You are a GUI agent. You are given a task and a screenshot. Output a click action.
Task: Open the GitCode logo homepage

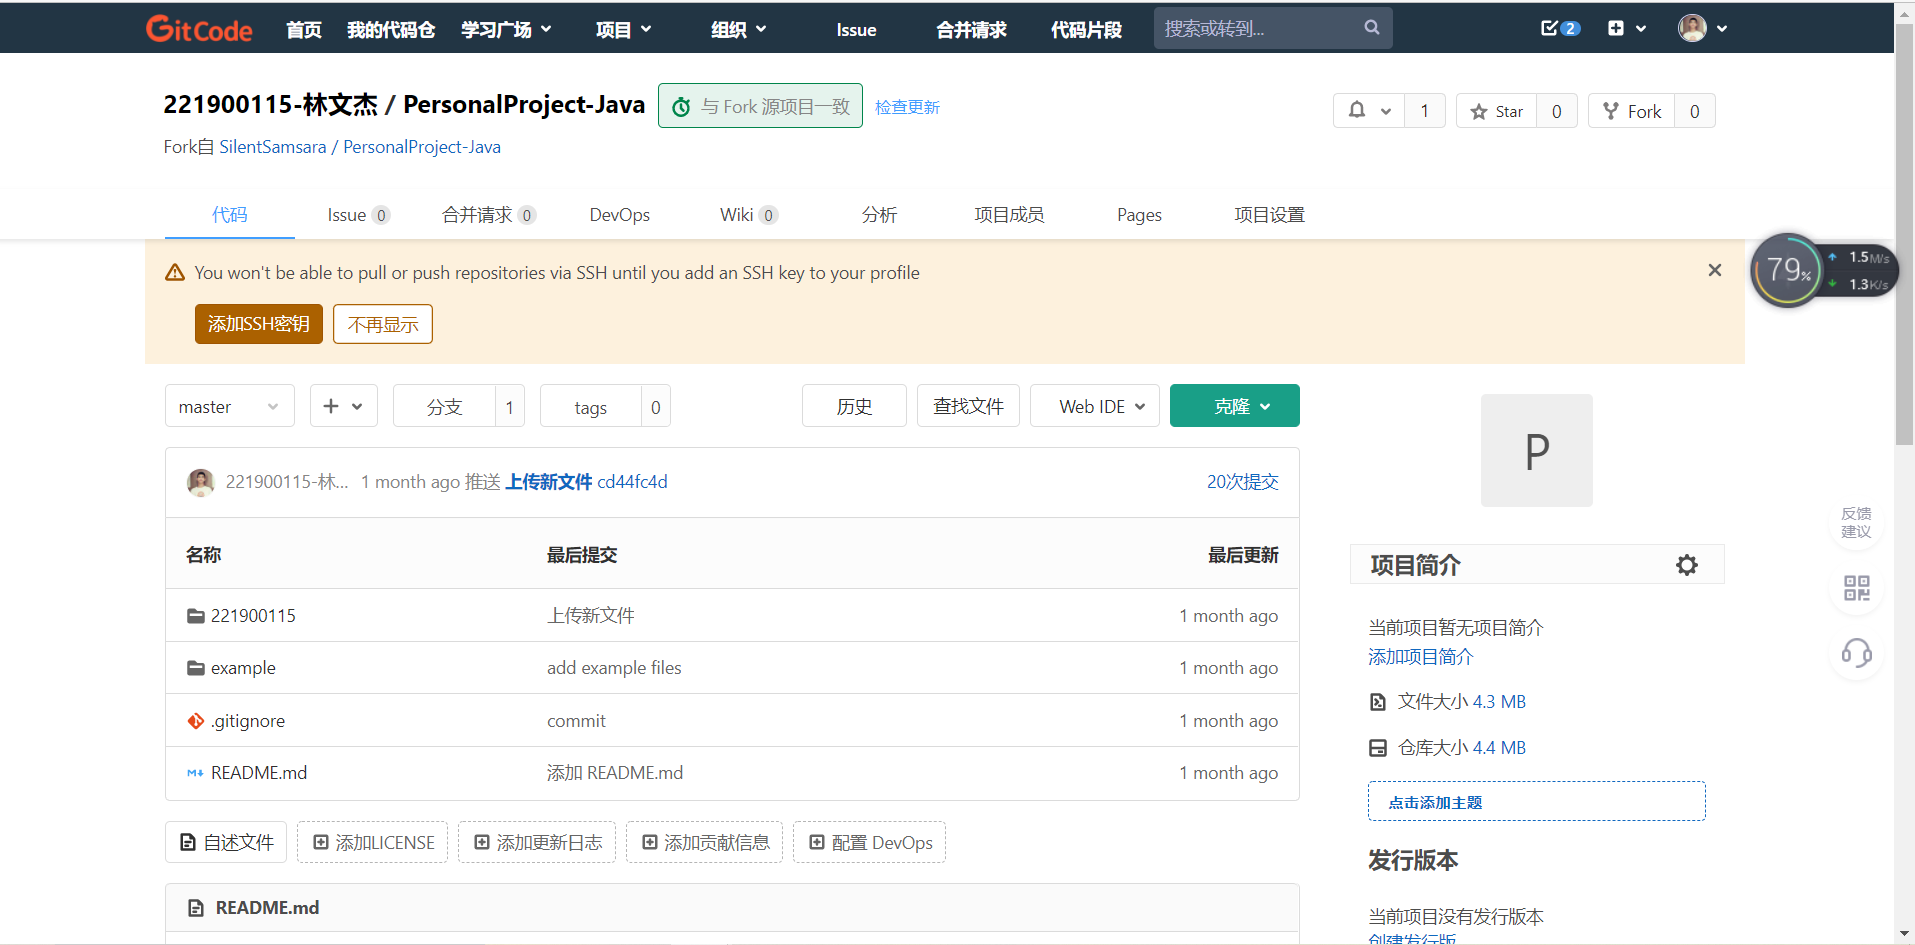pyautogui.click(x=199, y=29)
